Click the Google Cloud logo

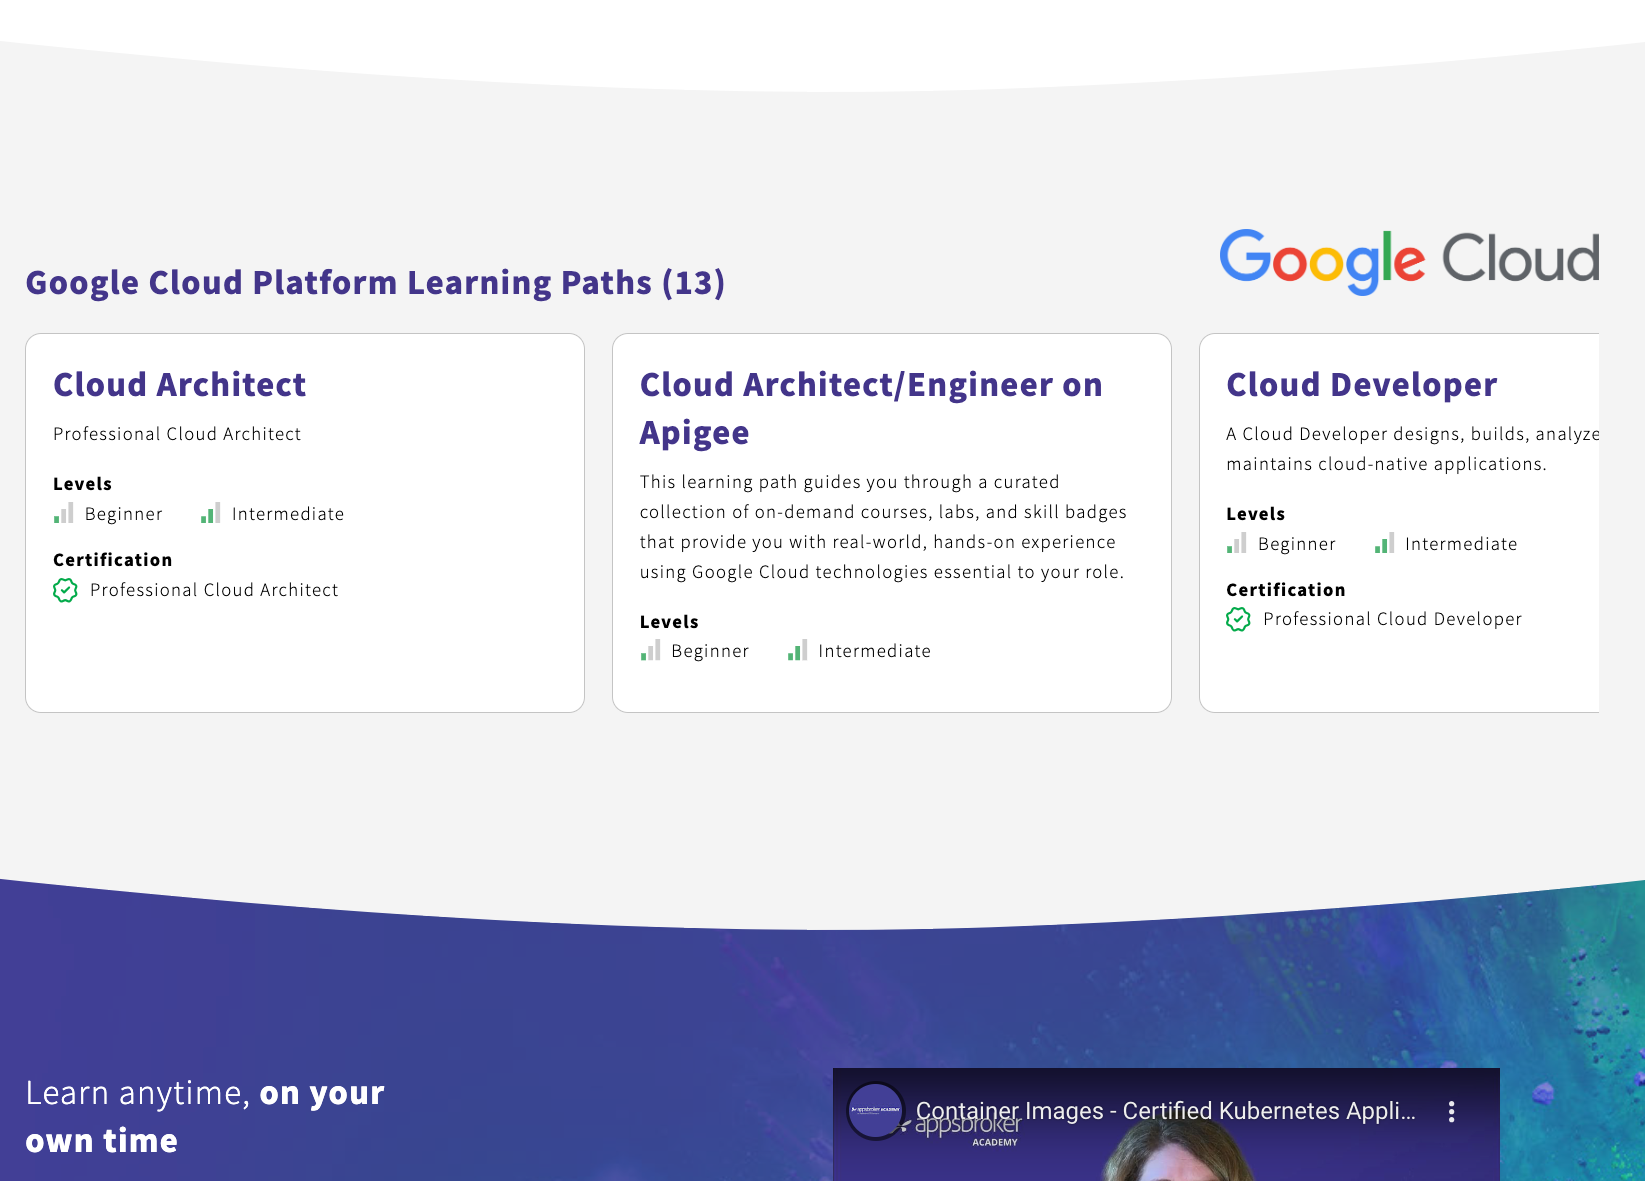point(1409,261)
